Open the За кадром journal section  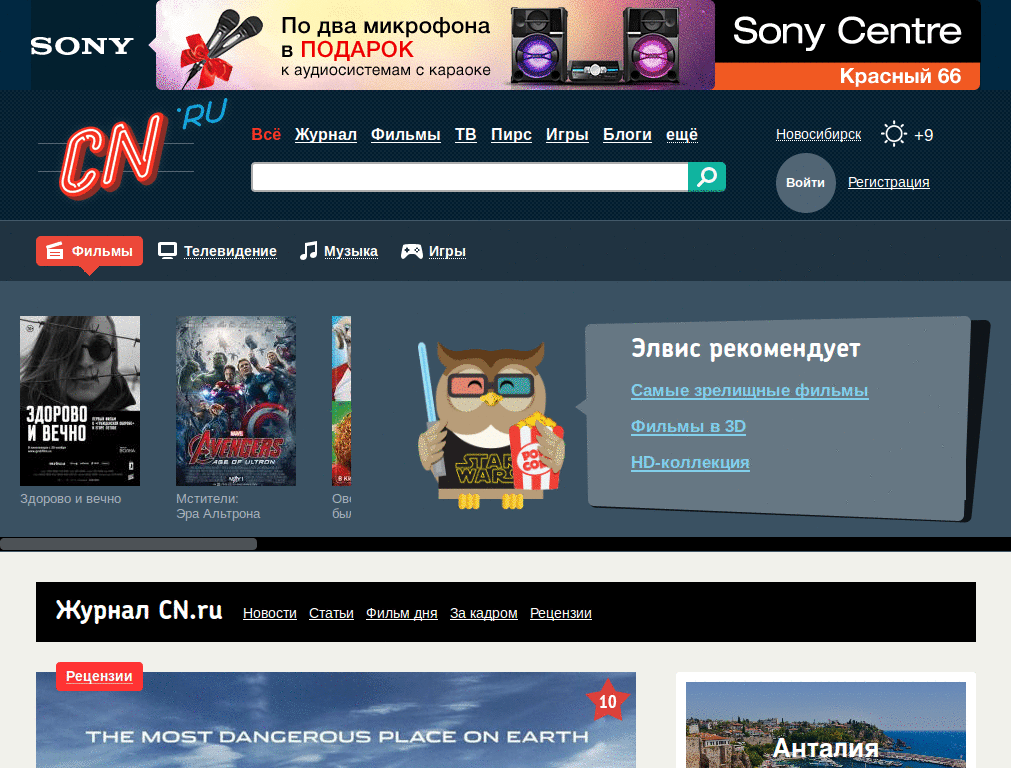(484, 613)
